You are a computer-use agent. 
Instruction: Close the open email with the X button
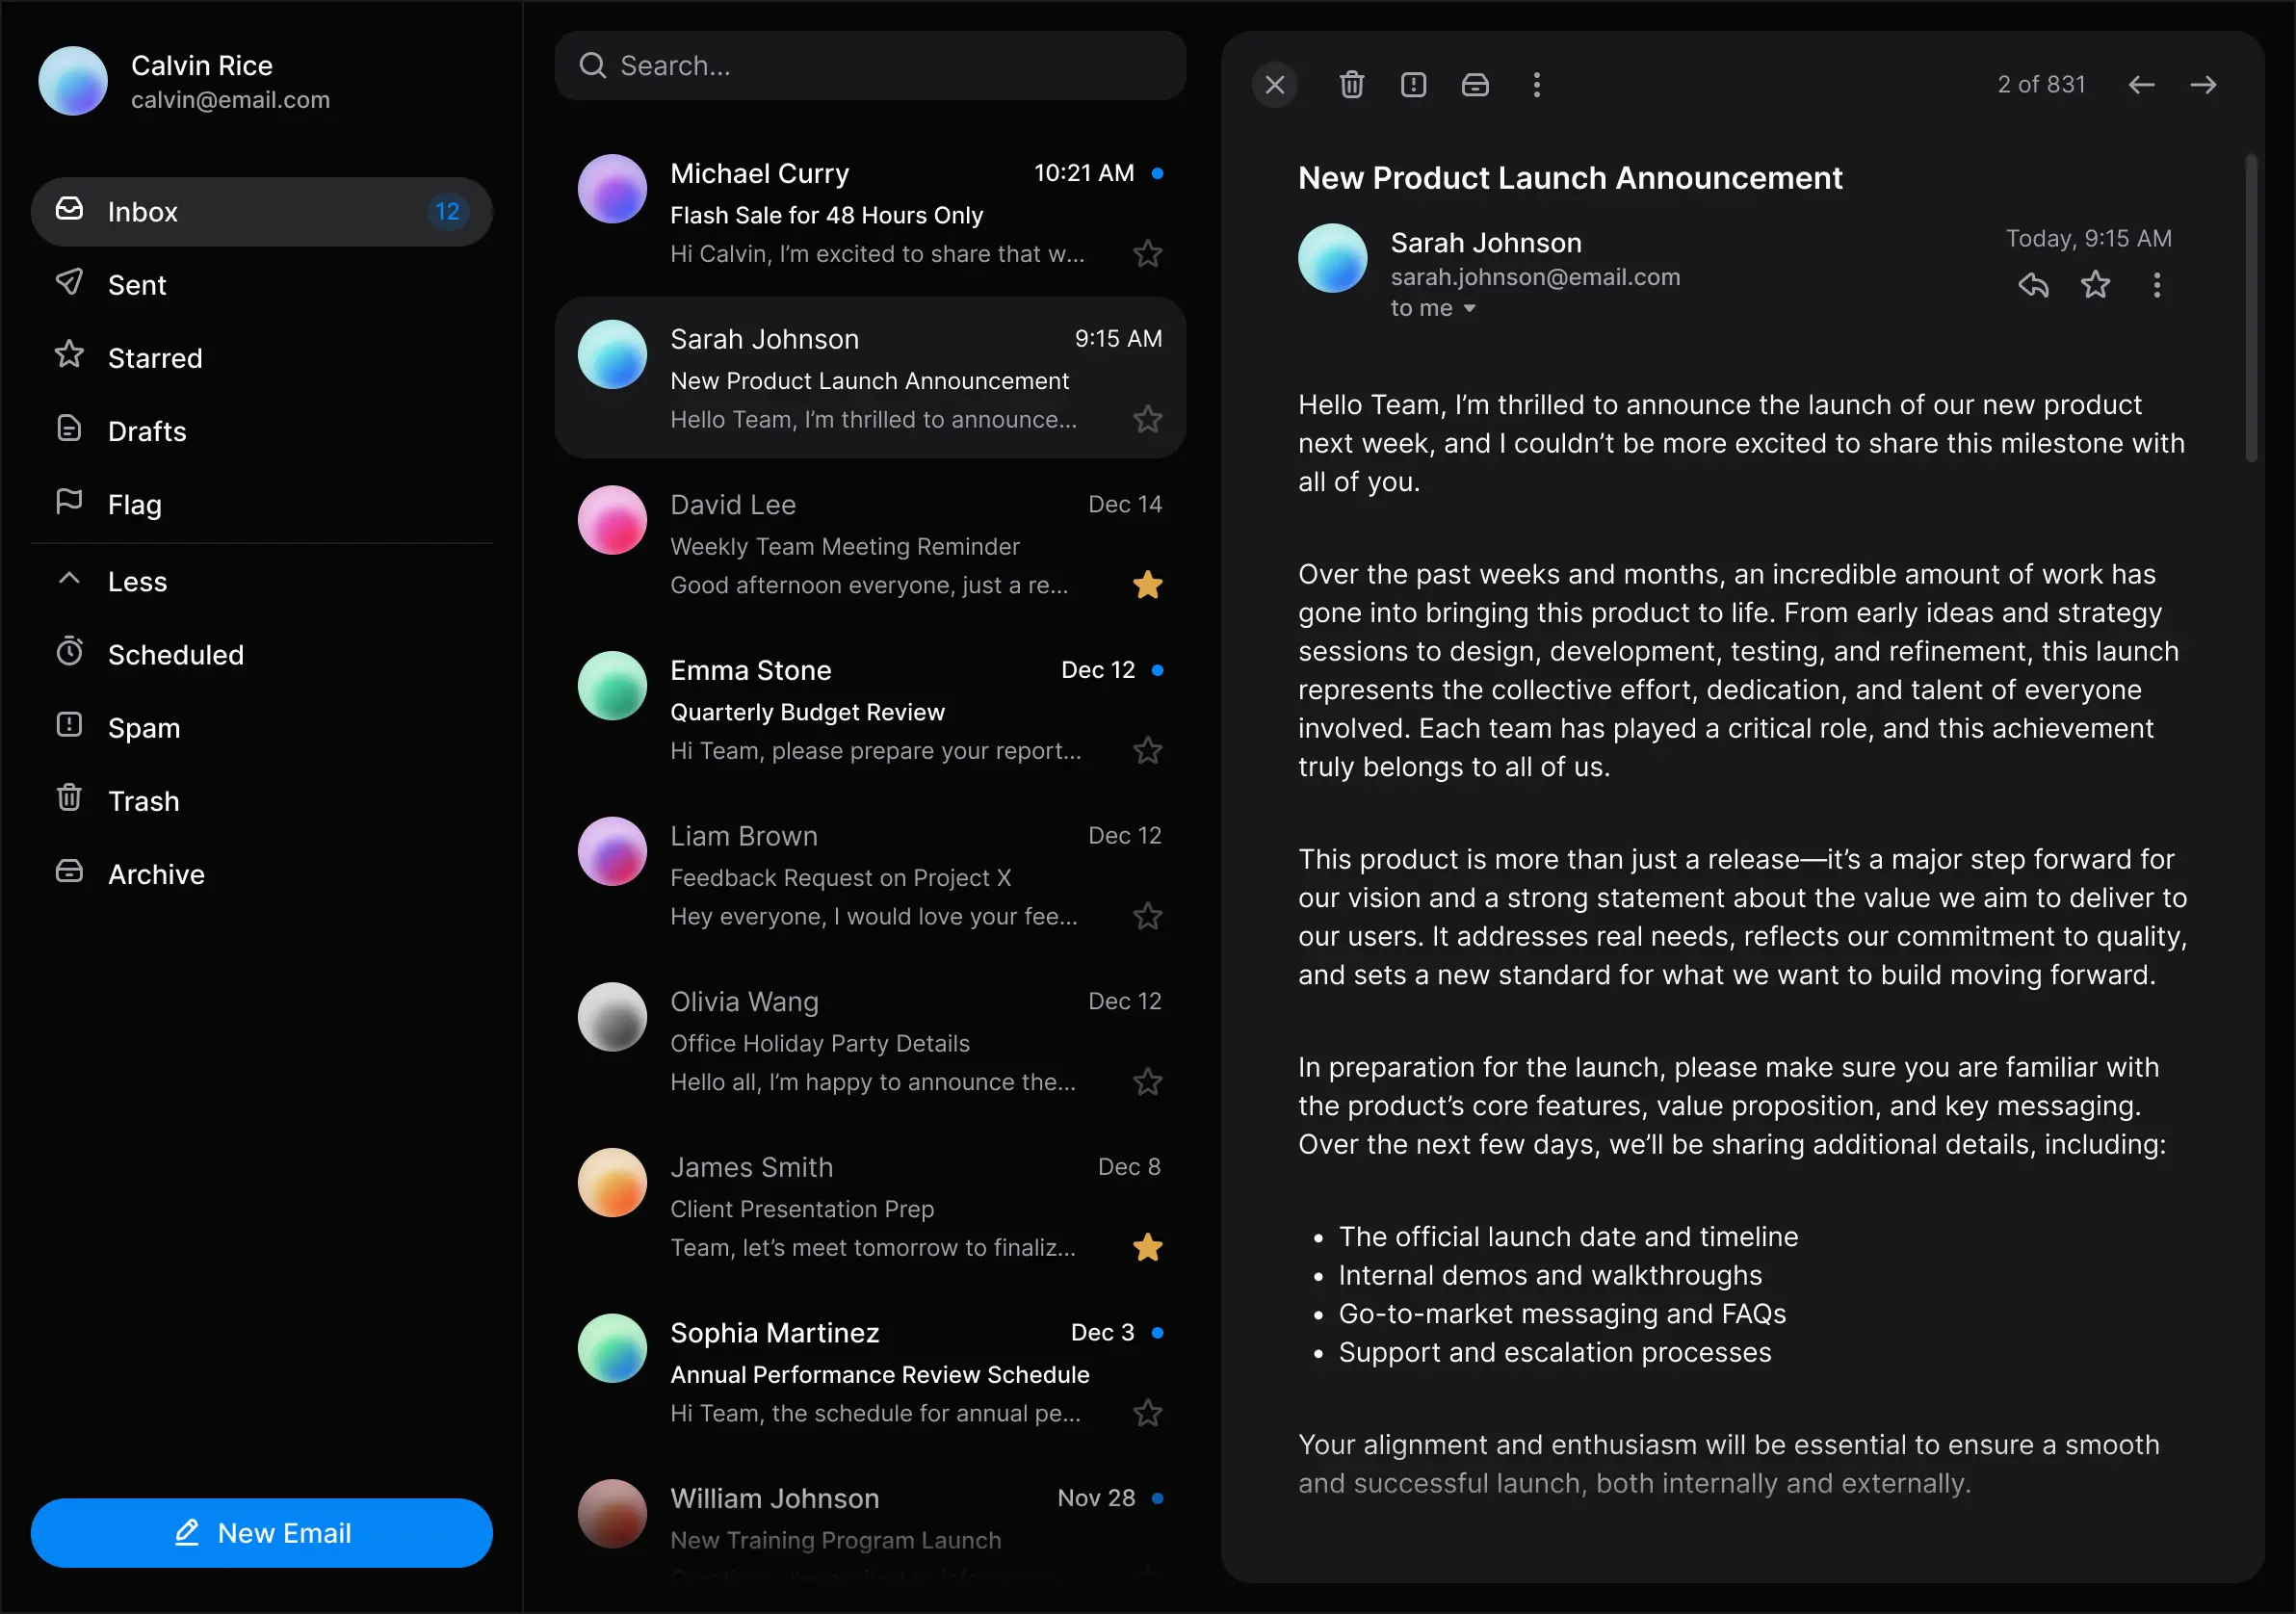pos(1275,85)
